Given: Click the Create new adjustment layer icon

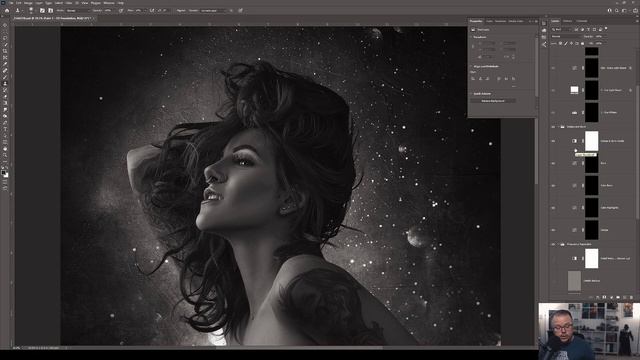Looking at the screenshot, I should (x=611, y=297).
